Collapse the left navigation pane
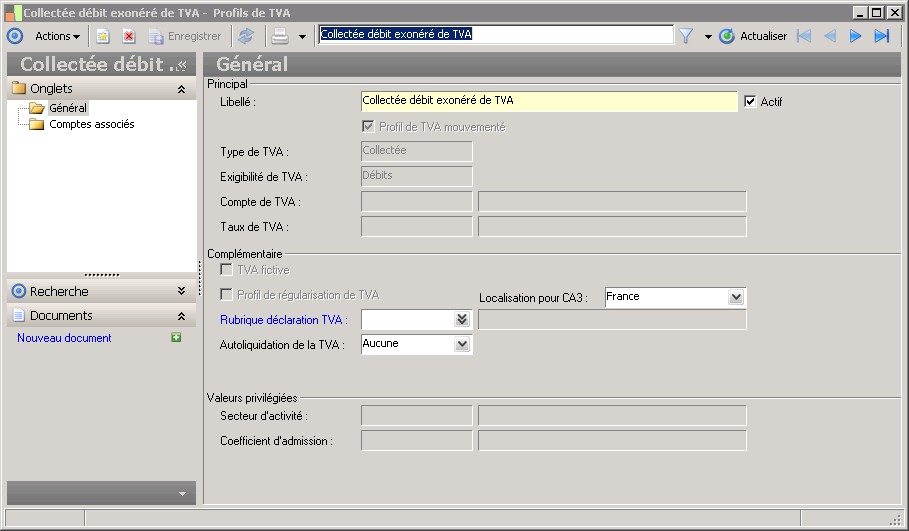The height and width of the screenshot is (531, 909). pos(182,65)
